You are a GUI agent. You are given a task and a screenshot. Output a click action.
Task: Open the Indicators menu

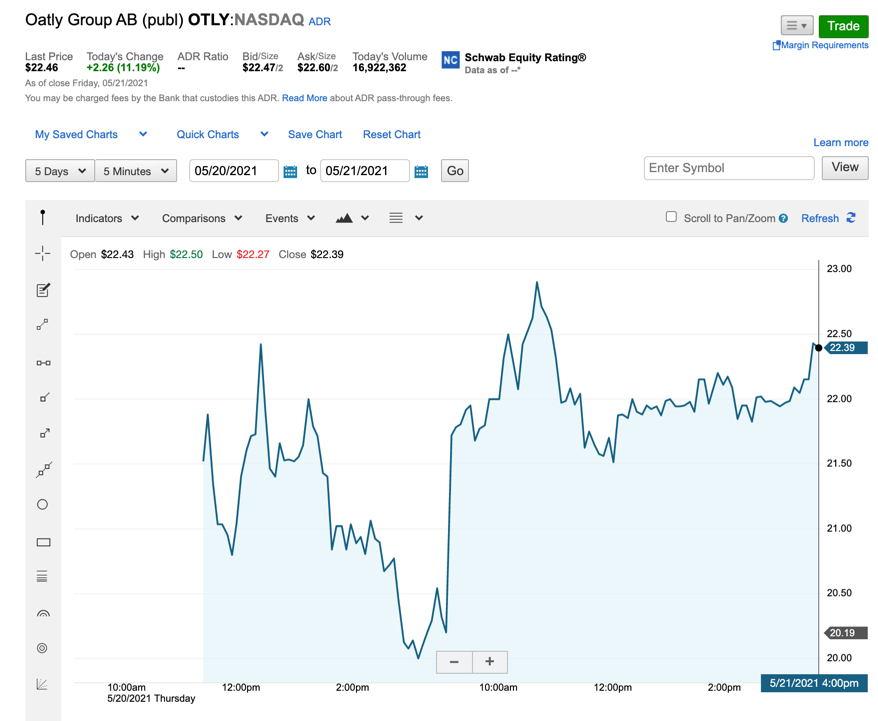click(x=107, y=218)
